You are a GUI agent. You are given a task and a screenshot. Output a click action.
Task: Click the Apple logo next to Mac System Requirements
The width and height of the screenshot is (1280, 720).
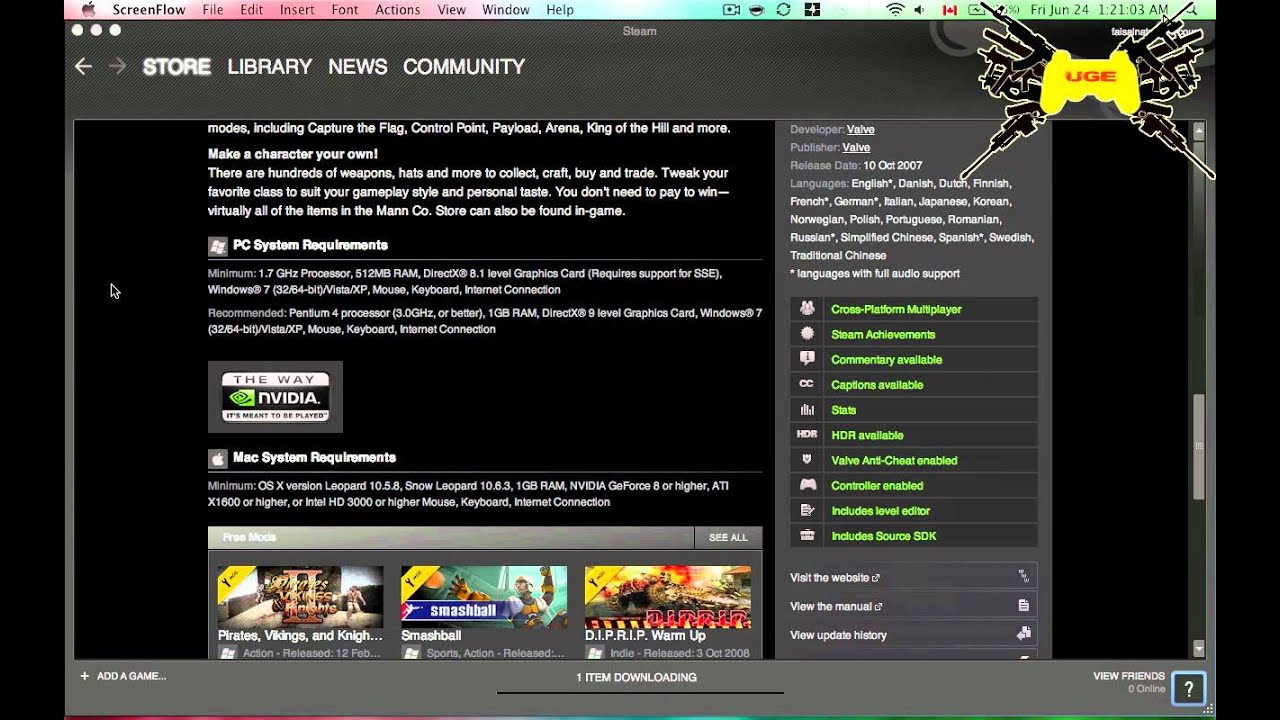click(x=217, y=458)
